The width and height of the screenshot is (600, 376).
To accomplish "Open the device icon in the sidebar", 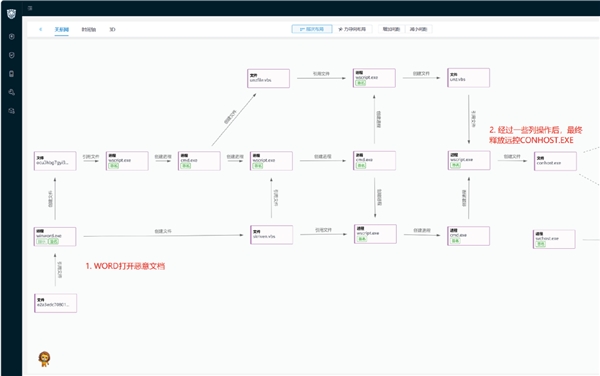I will pos(11,74).
